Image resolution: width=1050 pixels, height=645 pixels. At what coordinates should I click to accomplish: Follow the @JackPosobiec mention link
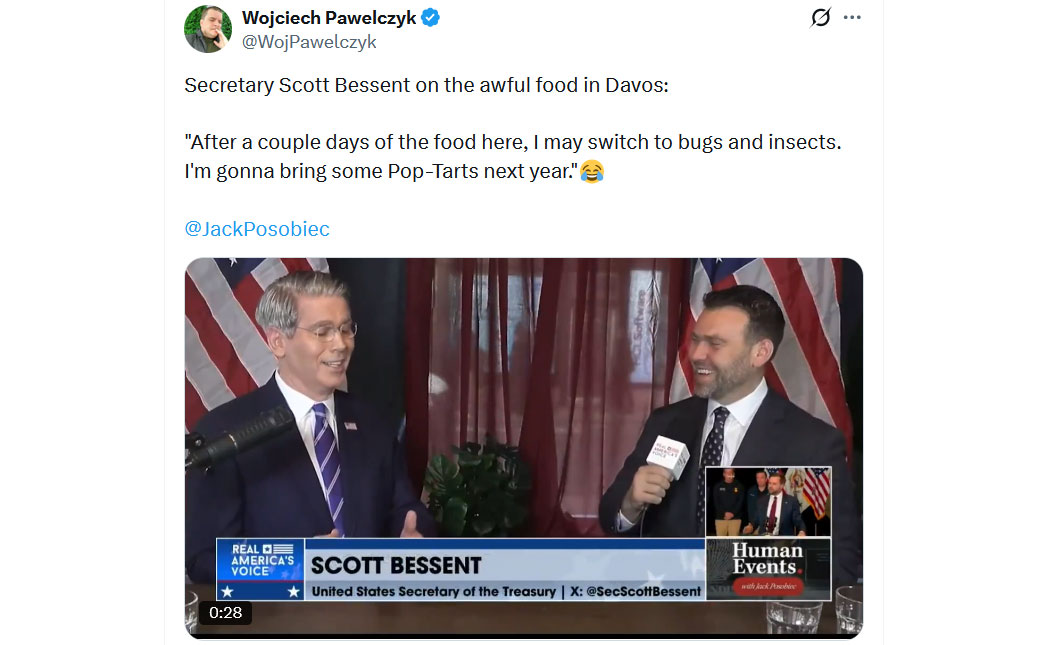coord(256,229)
